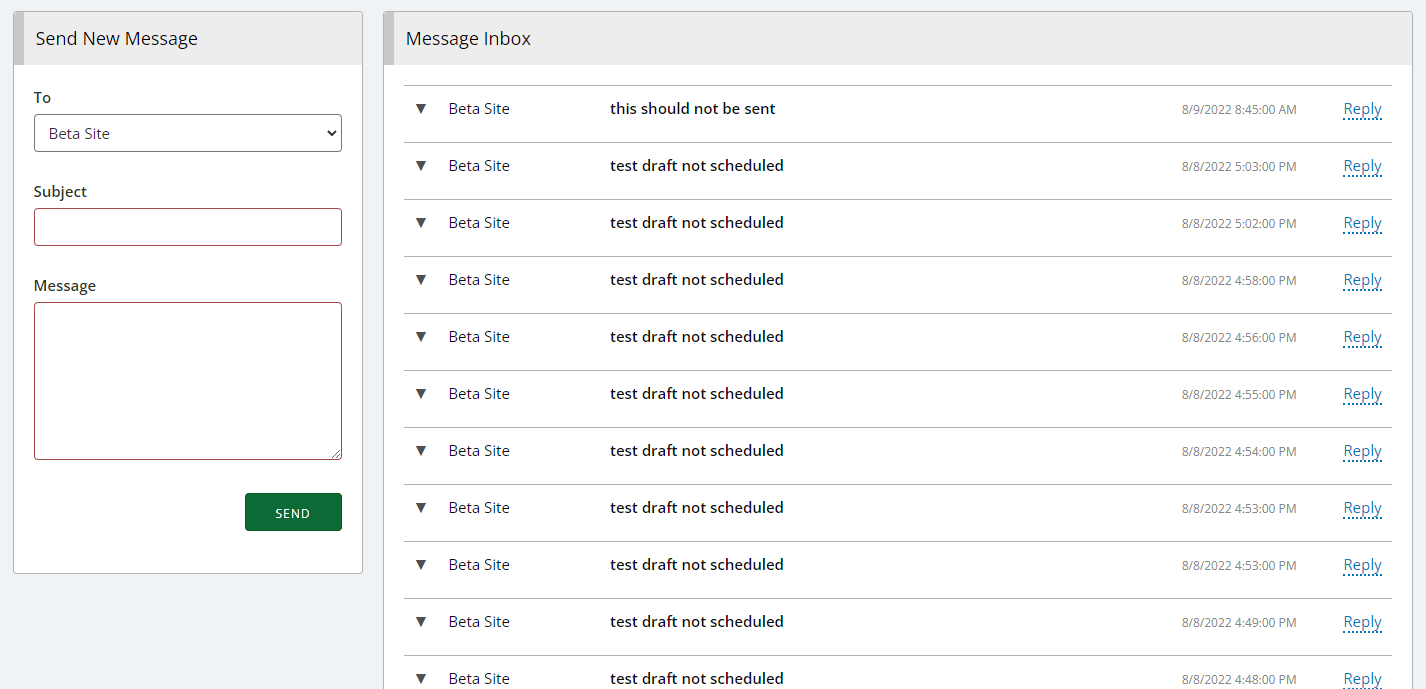The width and height of the screenshot is (1426, 689).
Task: Reply to the 4:55:00 PM message
Action: pos(1362,394)
